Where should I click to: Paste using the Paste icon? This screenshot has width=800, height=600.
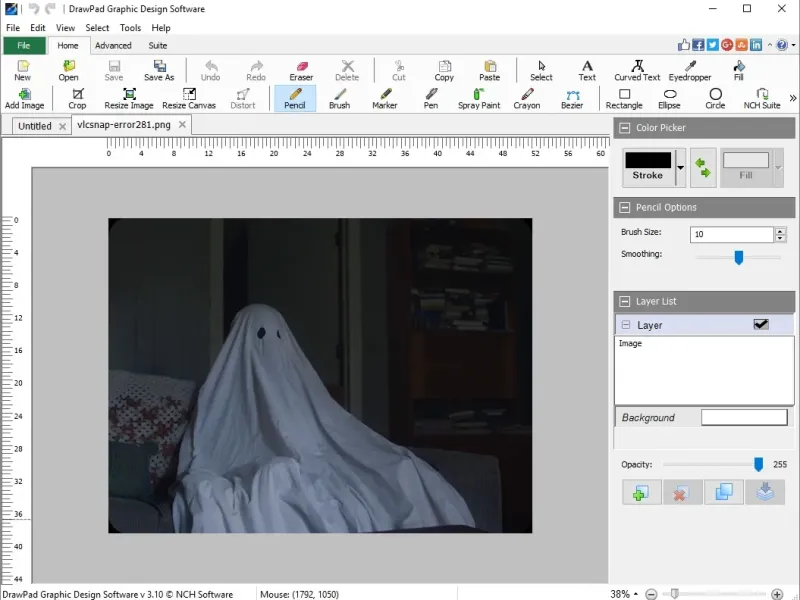click(x=489, y=70)
